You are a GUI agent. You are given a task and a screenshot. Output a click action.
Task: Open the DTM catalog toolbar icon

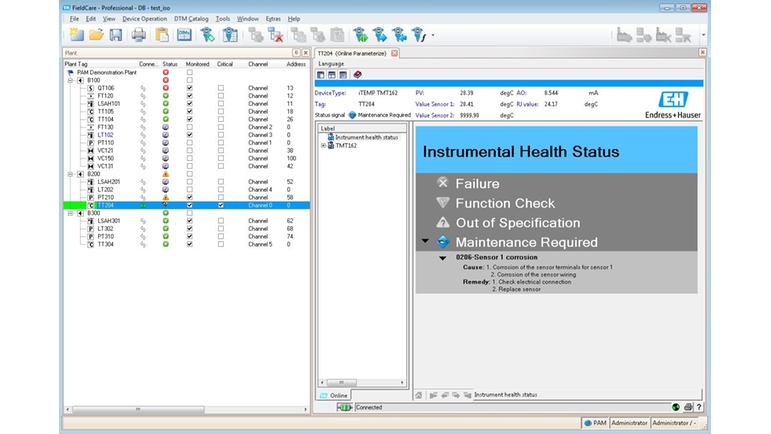tap(184, 35)
